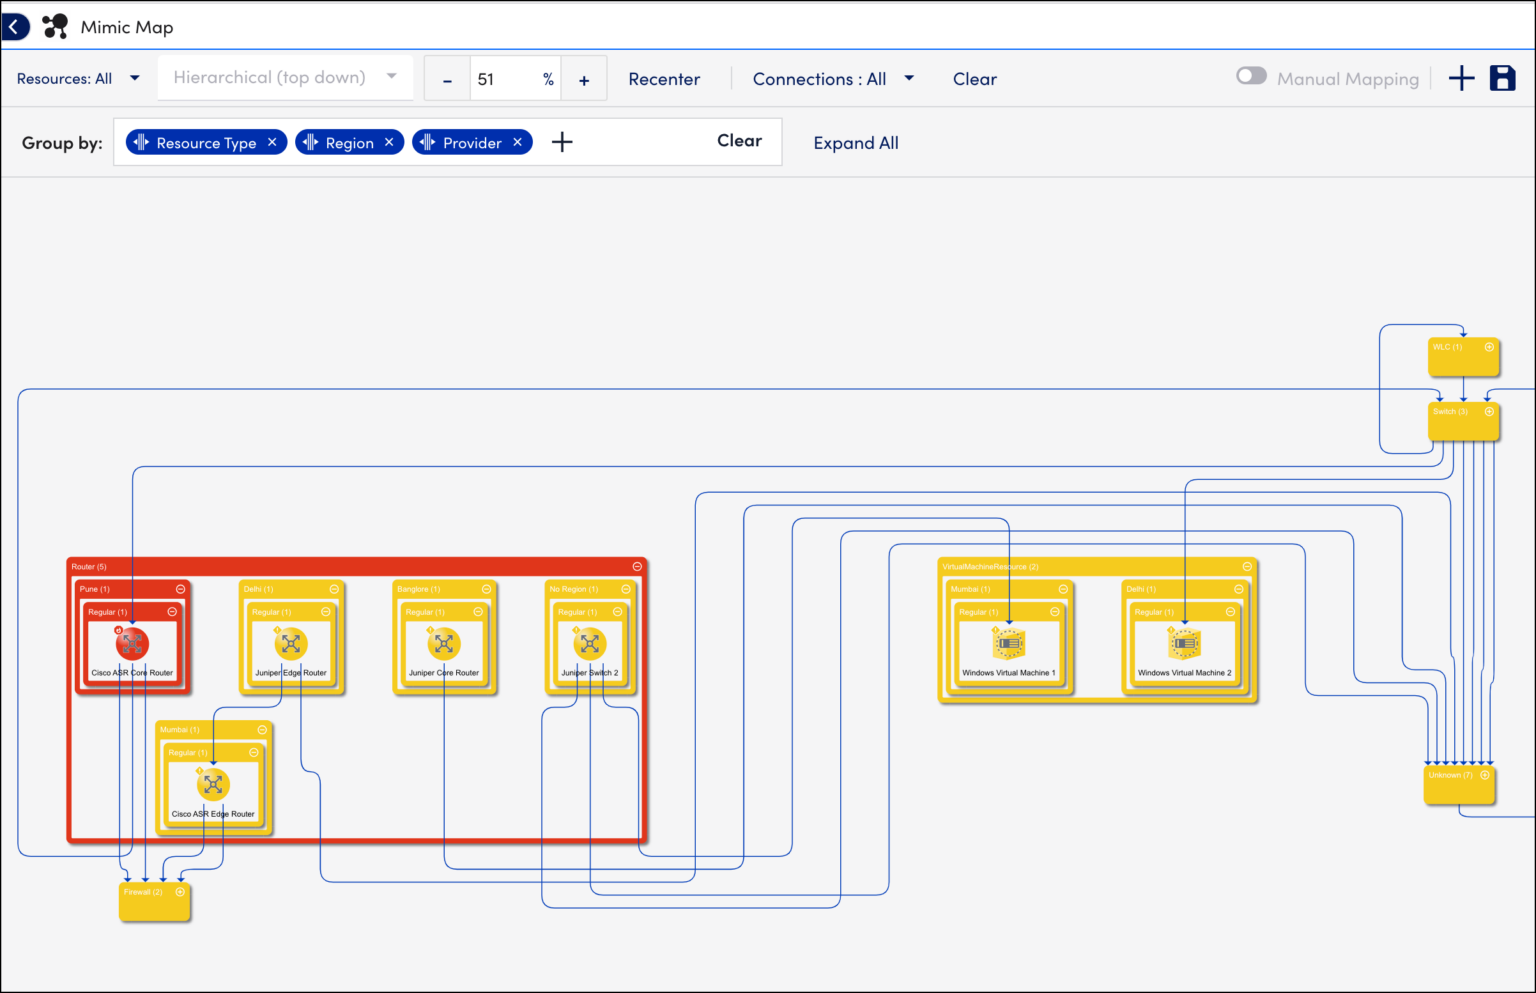Open the Windows Virtual Machine 1 icon

(1009, 644)
